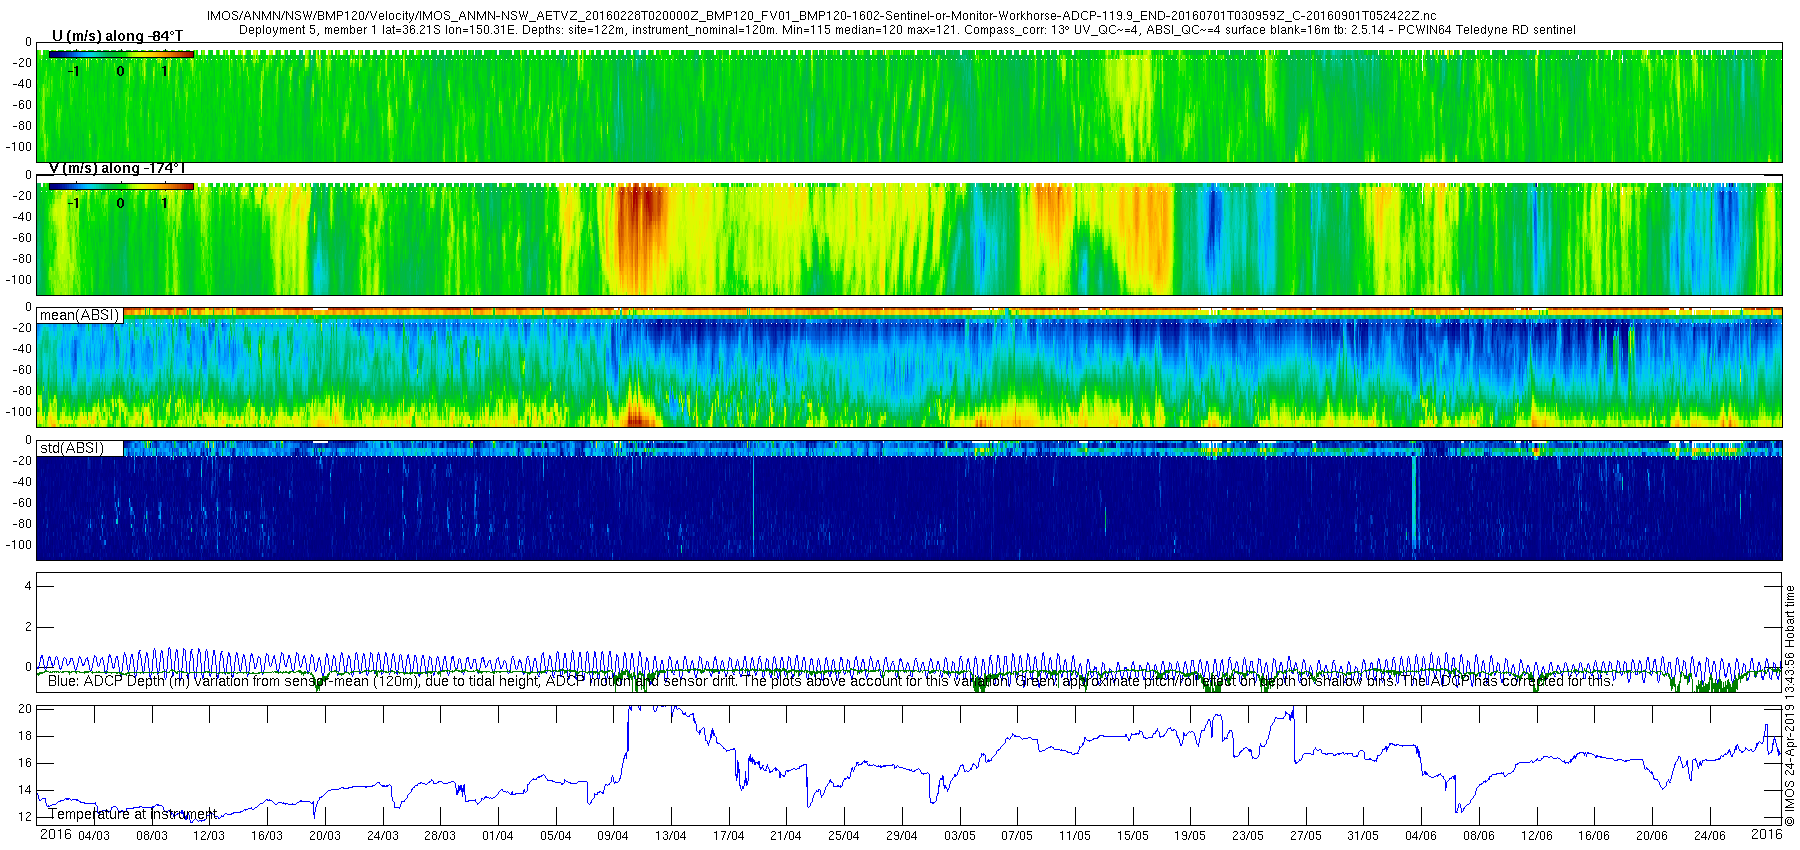Click the vertical IMOS 24-Apr-2019 timestamp text

(x=1790, y=705)
